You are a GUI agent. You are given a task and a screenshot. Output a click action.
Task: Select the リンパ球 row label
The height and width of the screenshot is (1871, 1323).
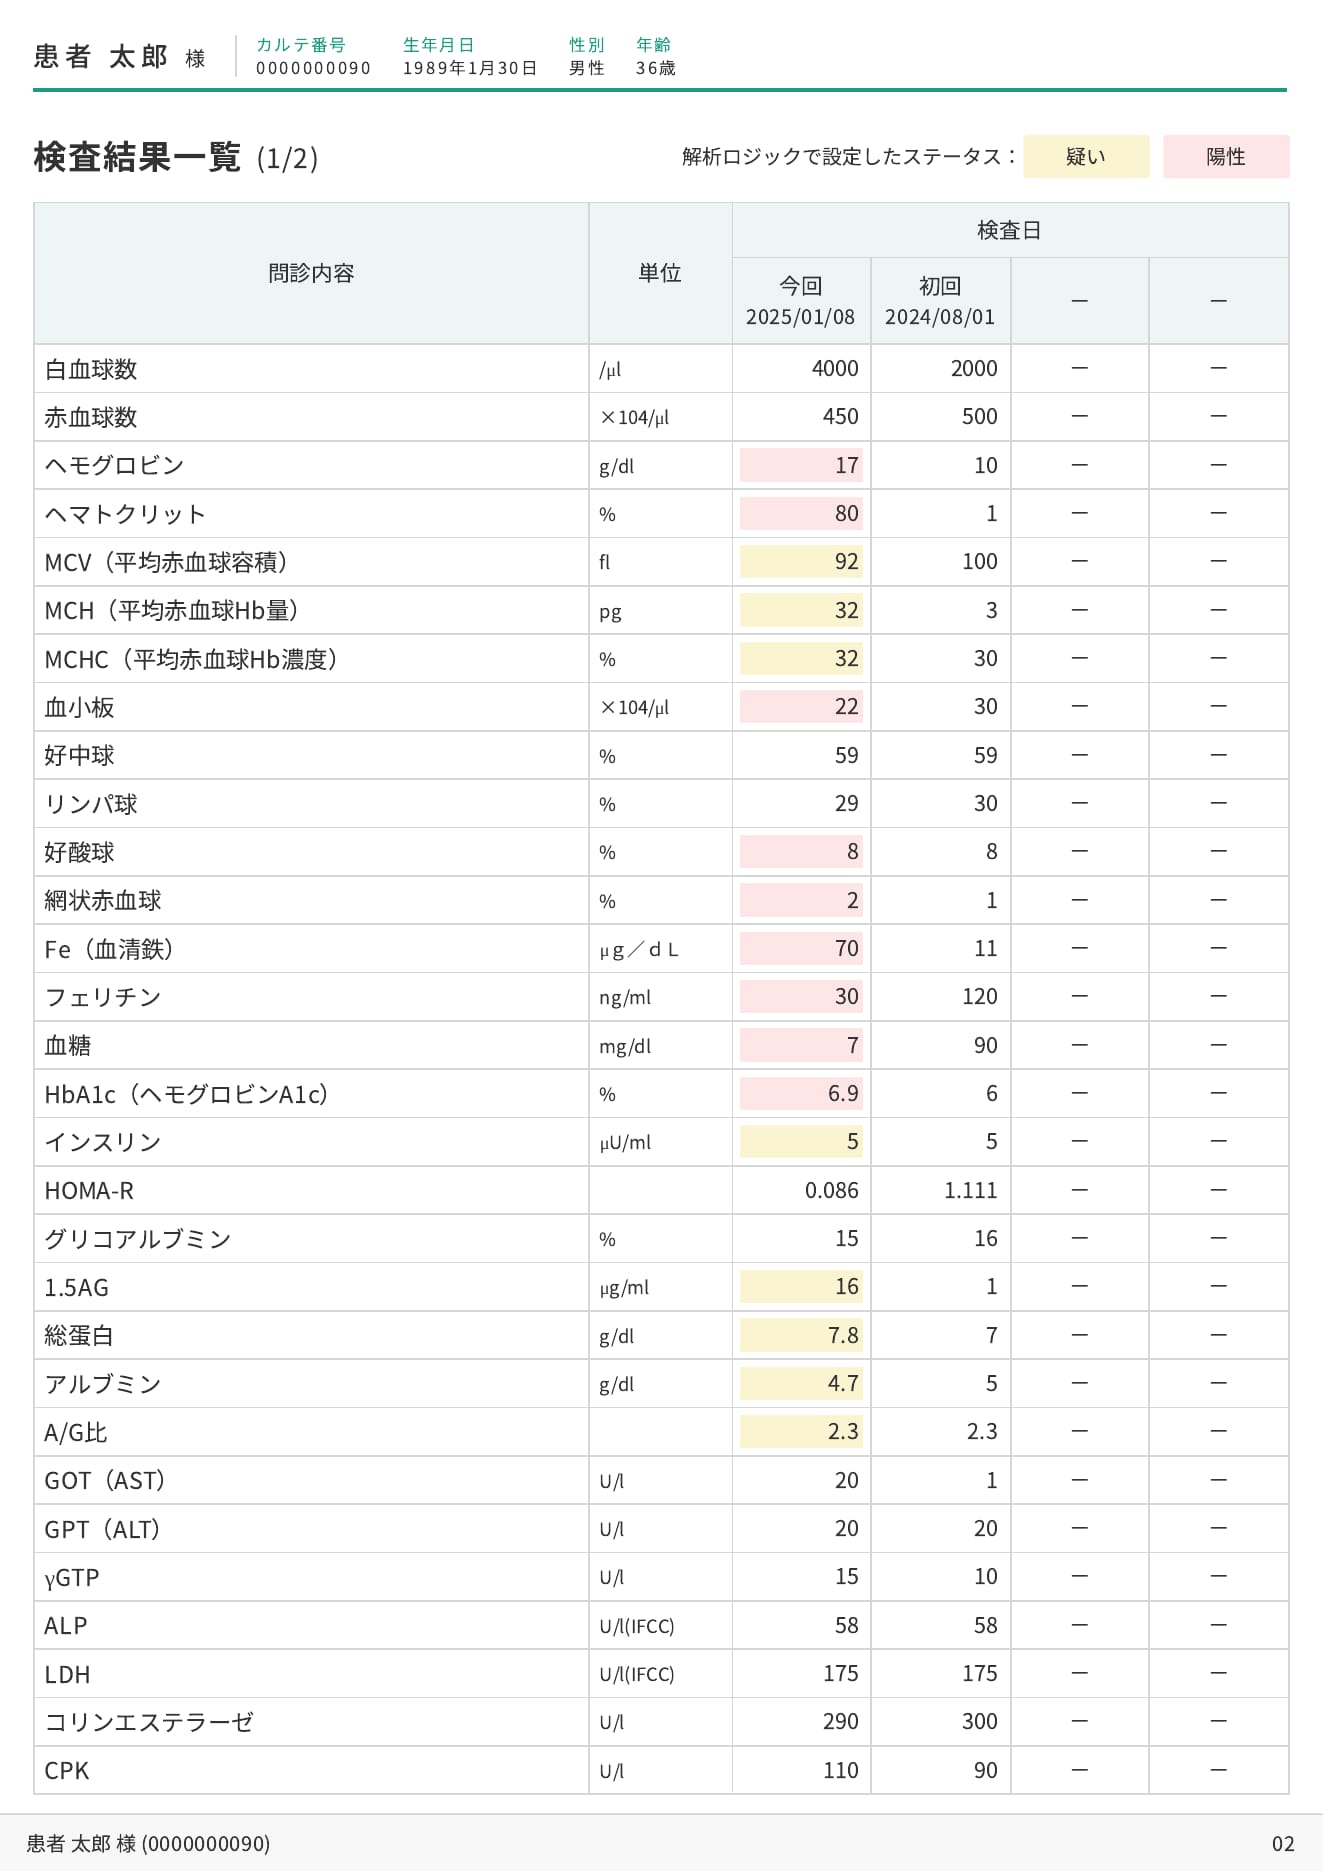click(91, 804)
